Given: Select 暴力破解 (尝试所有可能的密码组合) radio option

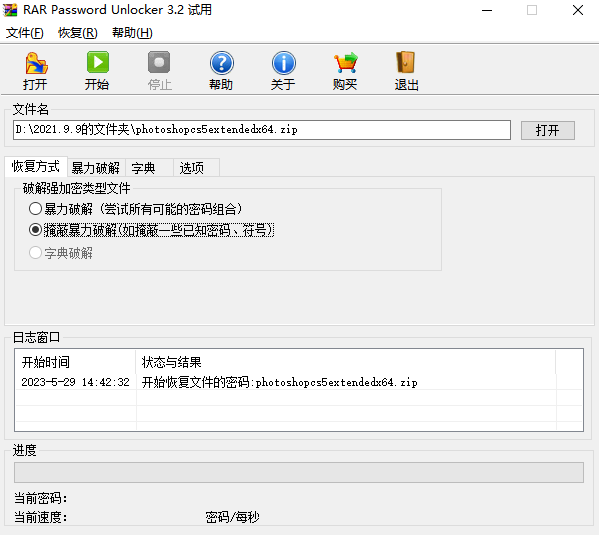Looking at the screenshot, I should tap(136, 209).
